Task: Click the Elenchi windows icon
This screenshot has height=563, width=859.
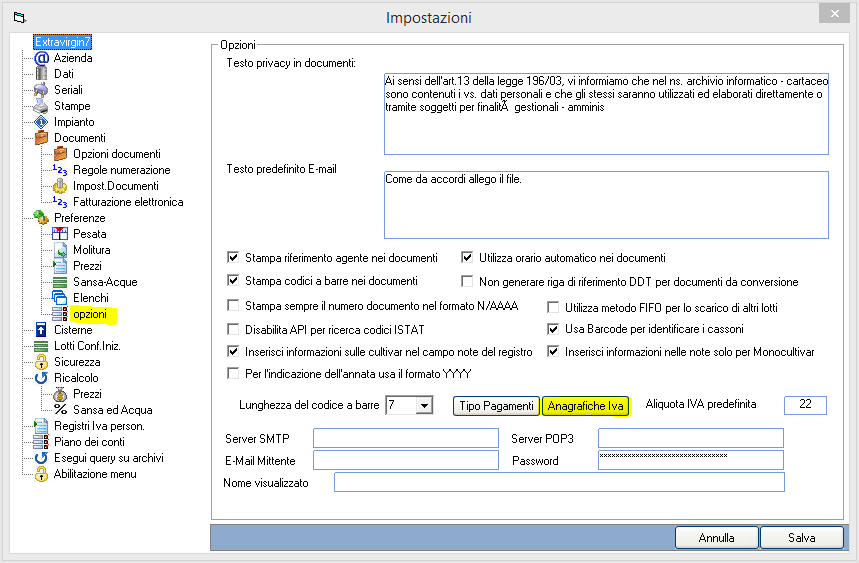Action: (x=60, y=298)
